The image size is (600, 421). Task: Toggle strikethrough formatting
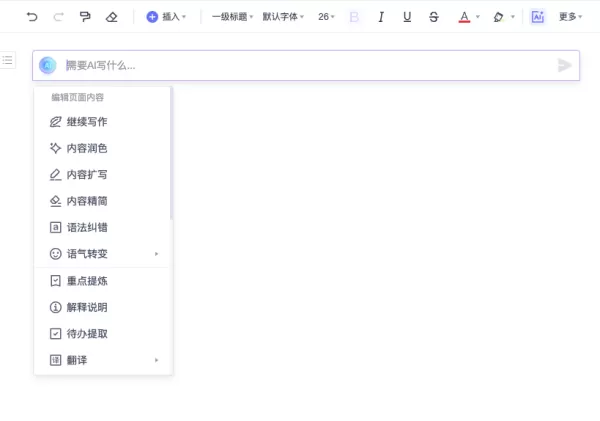434,17
